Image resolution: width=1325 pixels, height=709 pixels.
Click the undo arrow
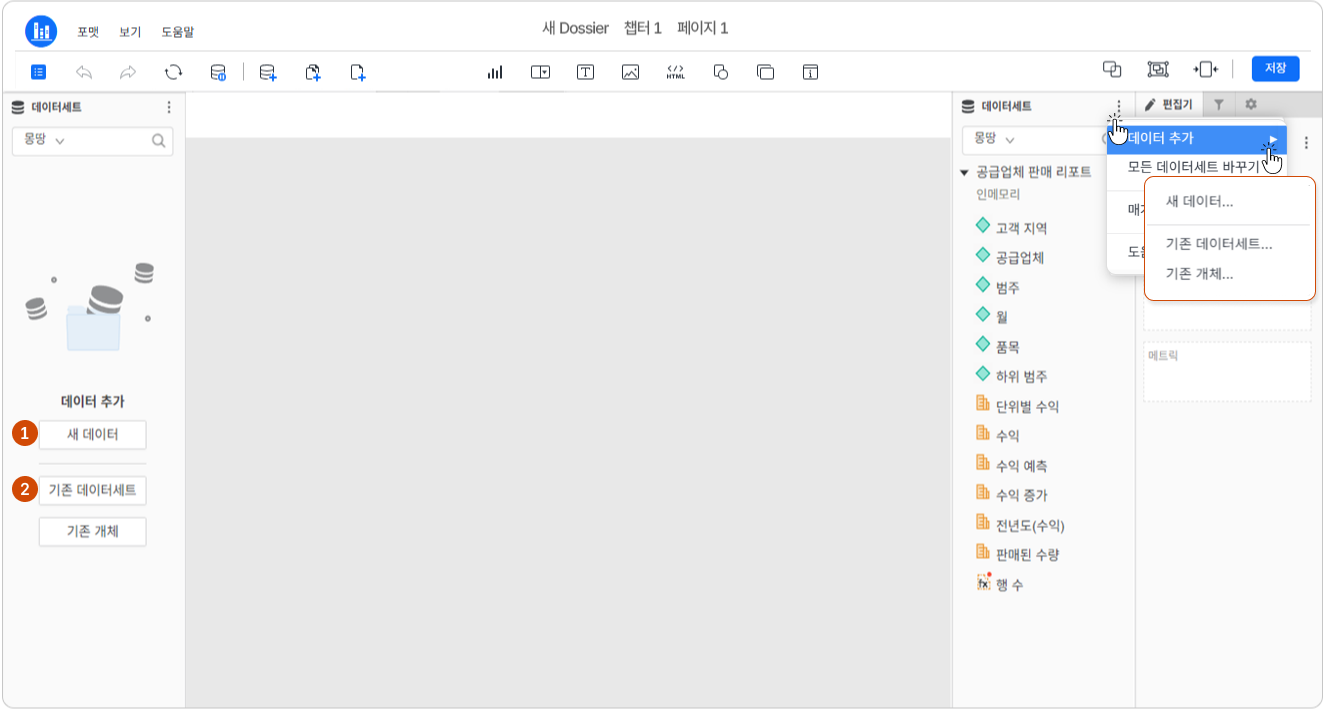pos(84,71)
